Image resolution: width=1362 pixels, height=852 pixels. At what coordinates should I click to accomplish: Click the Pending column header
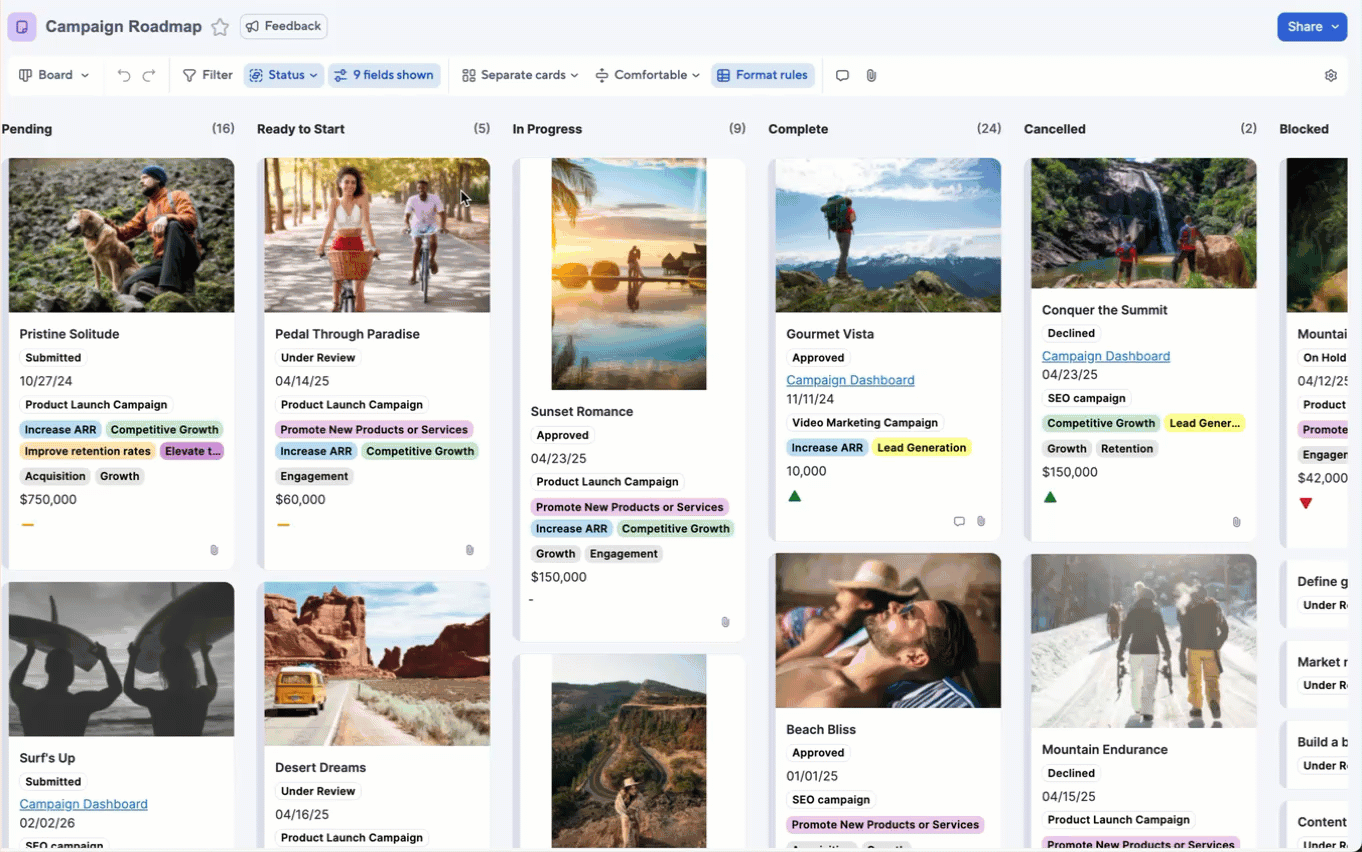click(27, 129)
